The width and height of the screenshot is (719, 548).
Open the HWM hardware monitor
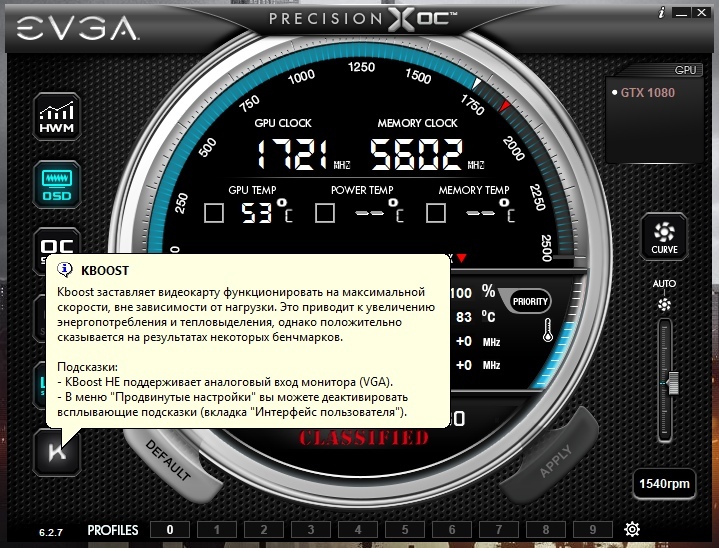point(57,116)
